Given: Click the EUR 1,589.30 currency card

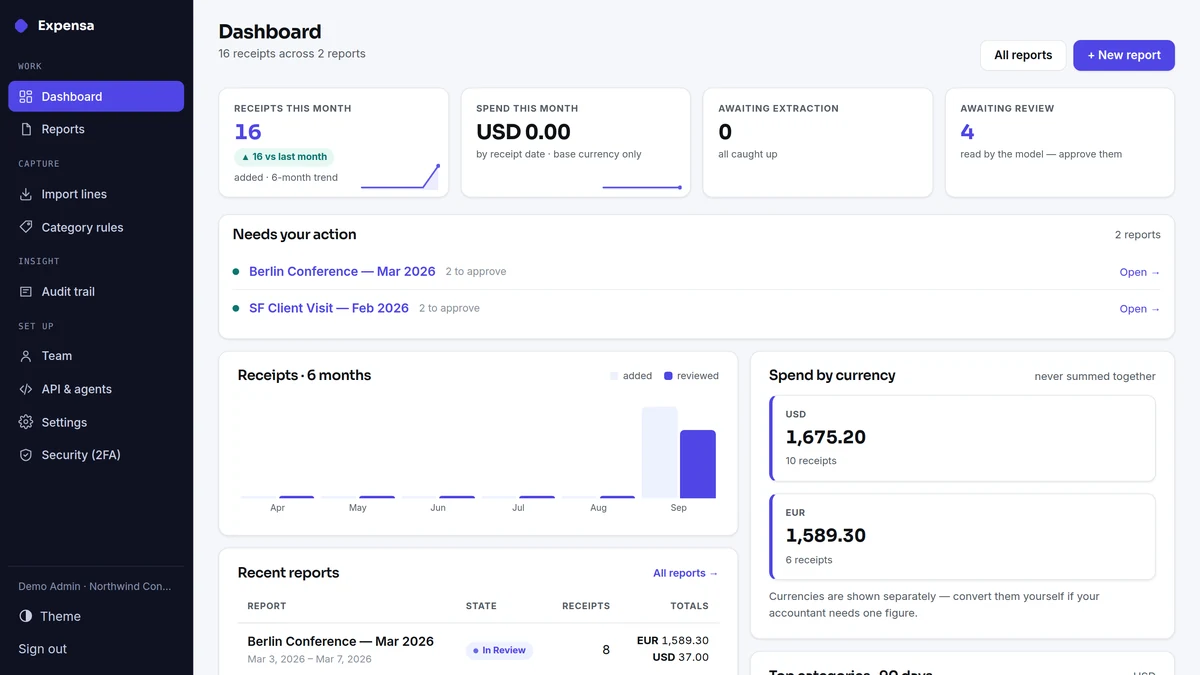Looking at the screenshot, I should (x=962, y=536).
